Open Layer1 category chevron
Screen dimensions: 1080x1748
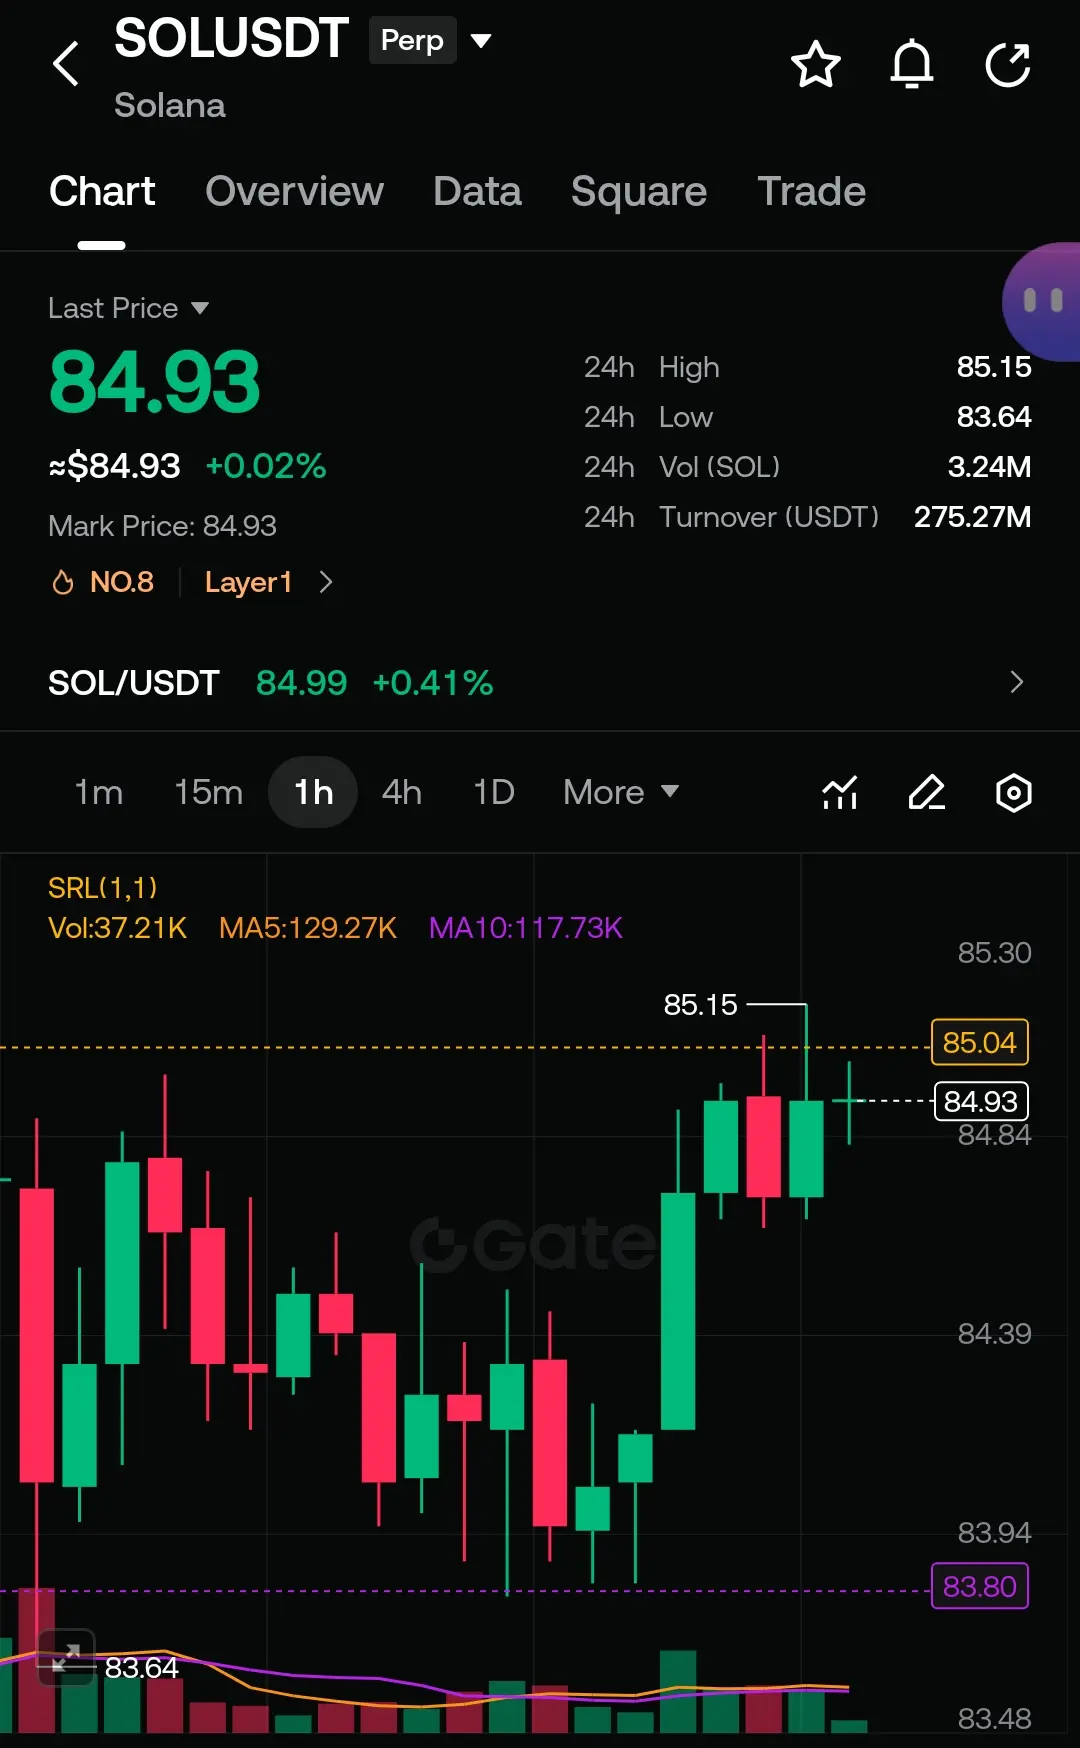(x=326, y=582)
